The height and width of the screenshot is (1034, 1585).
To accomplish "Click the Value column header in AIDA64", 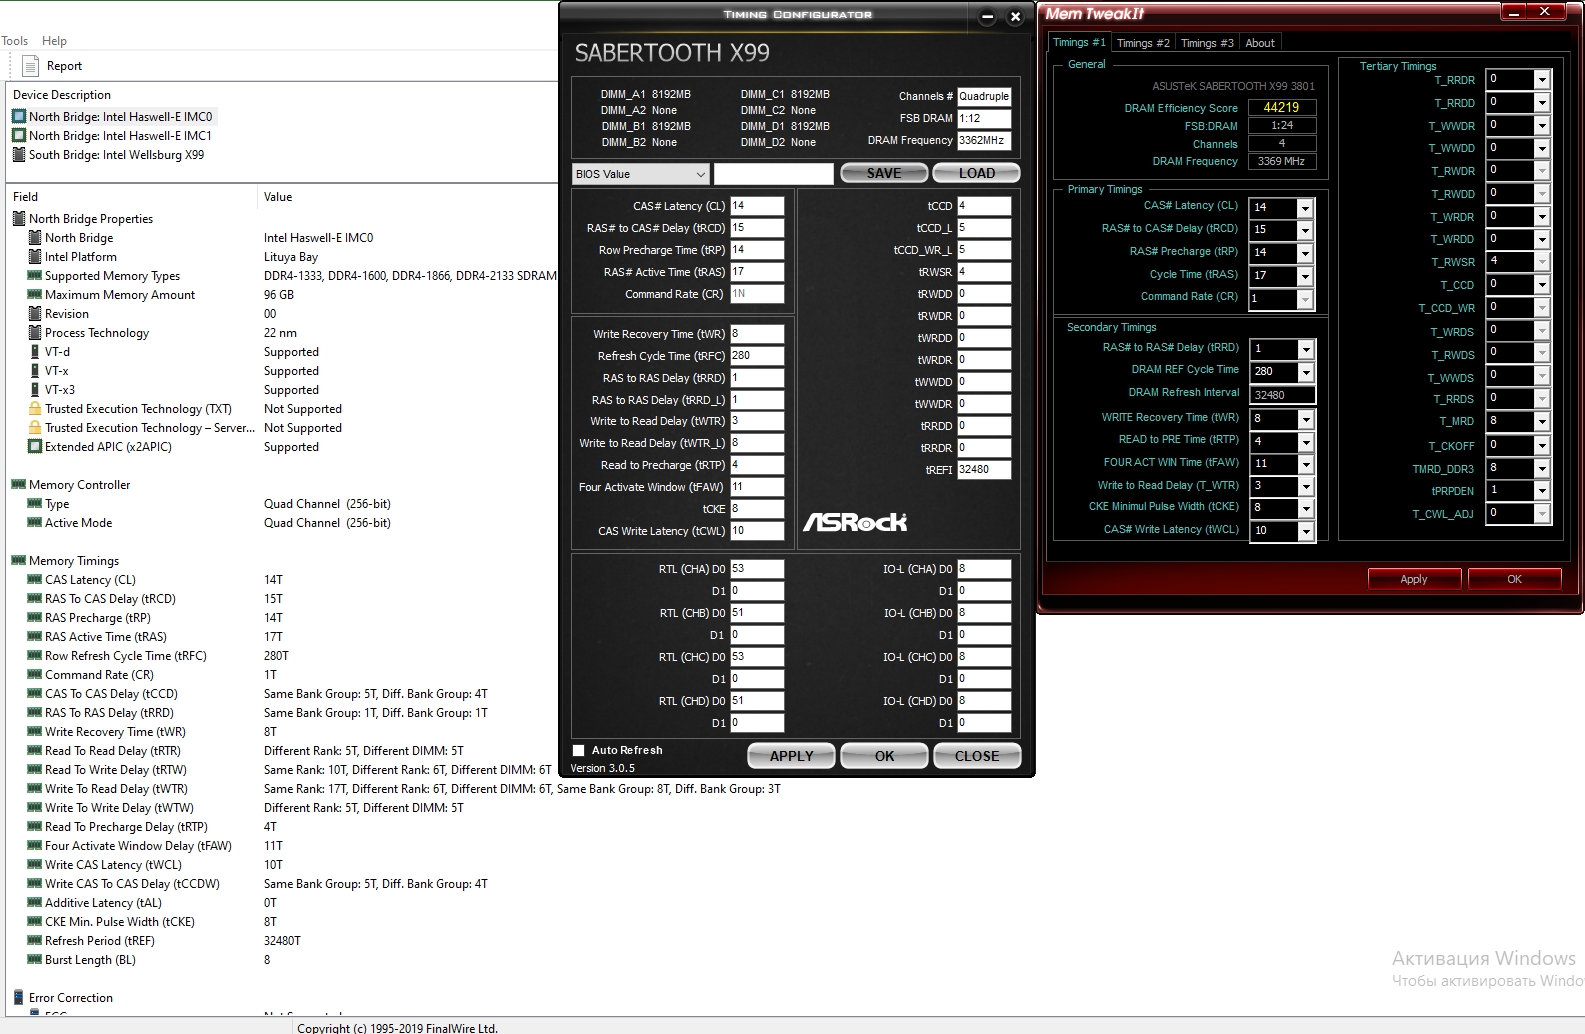I will click(x=278, y=197).
